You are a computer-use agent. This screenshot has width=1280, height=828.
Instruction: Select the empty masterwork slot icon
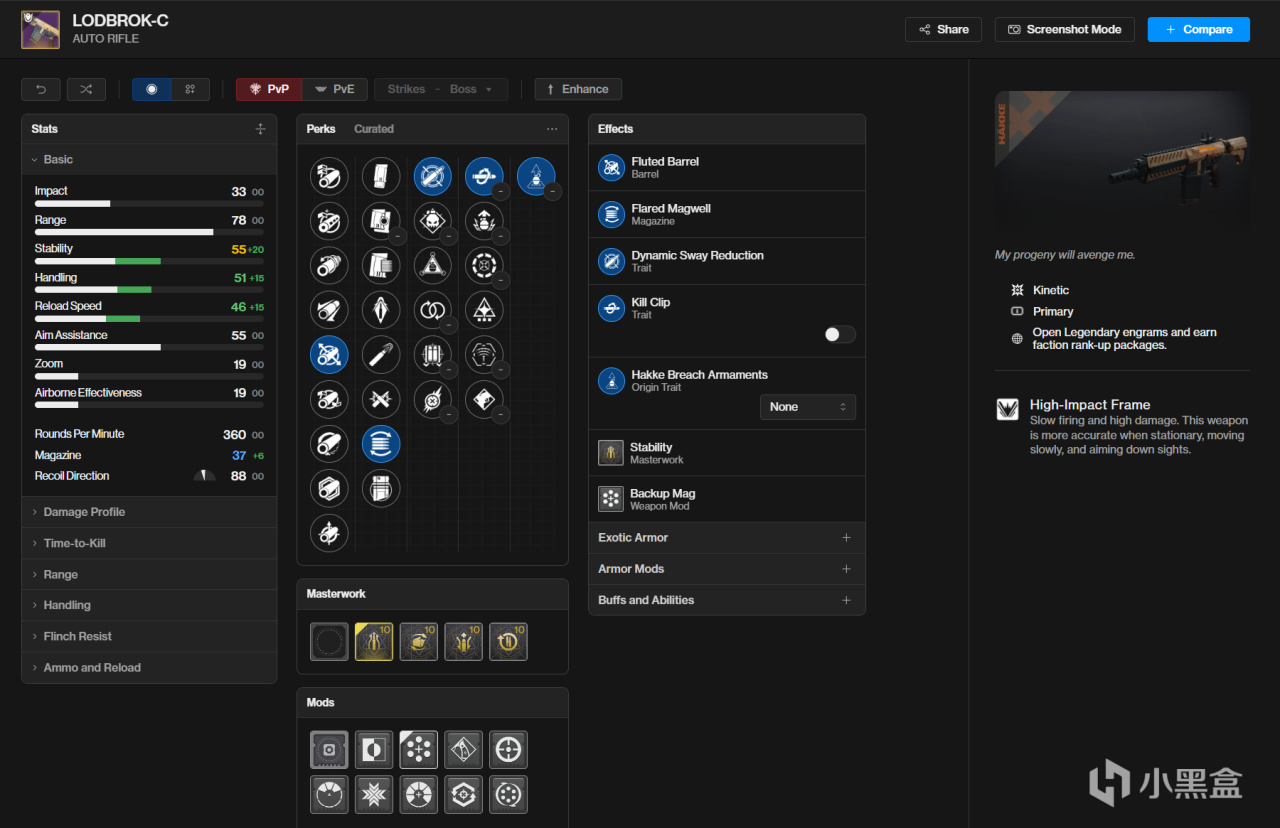tap(329, 642)
